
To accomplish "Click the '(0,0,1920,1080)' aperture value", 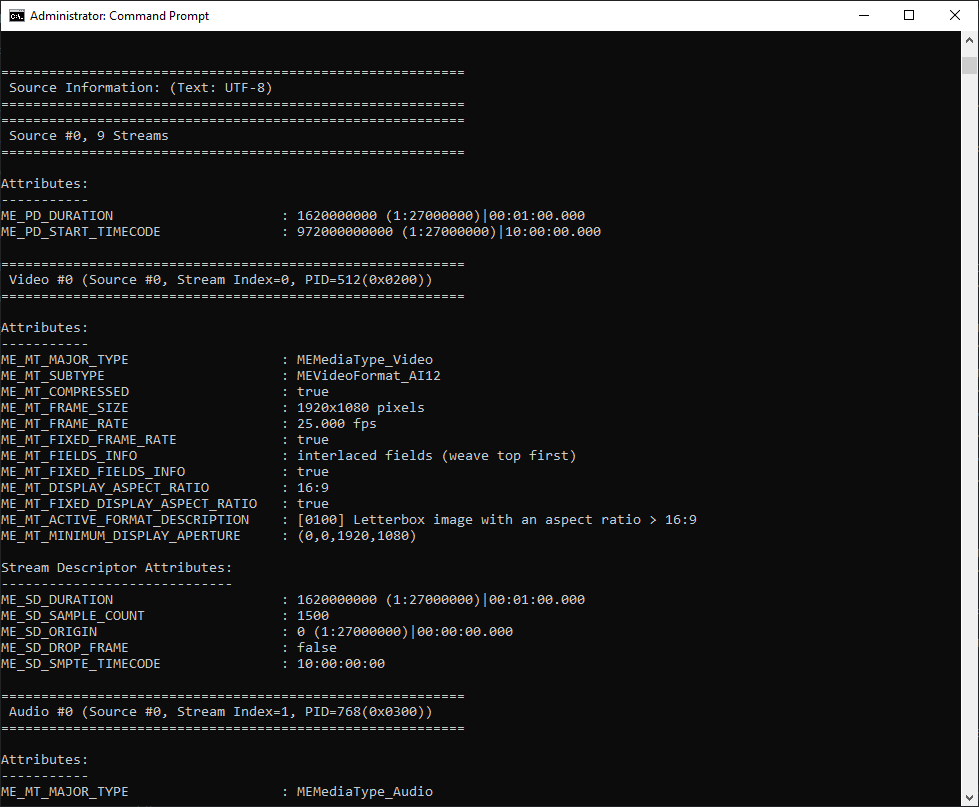I will tap(357, 536).
